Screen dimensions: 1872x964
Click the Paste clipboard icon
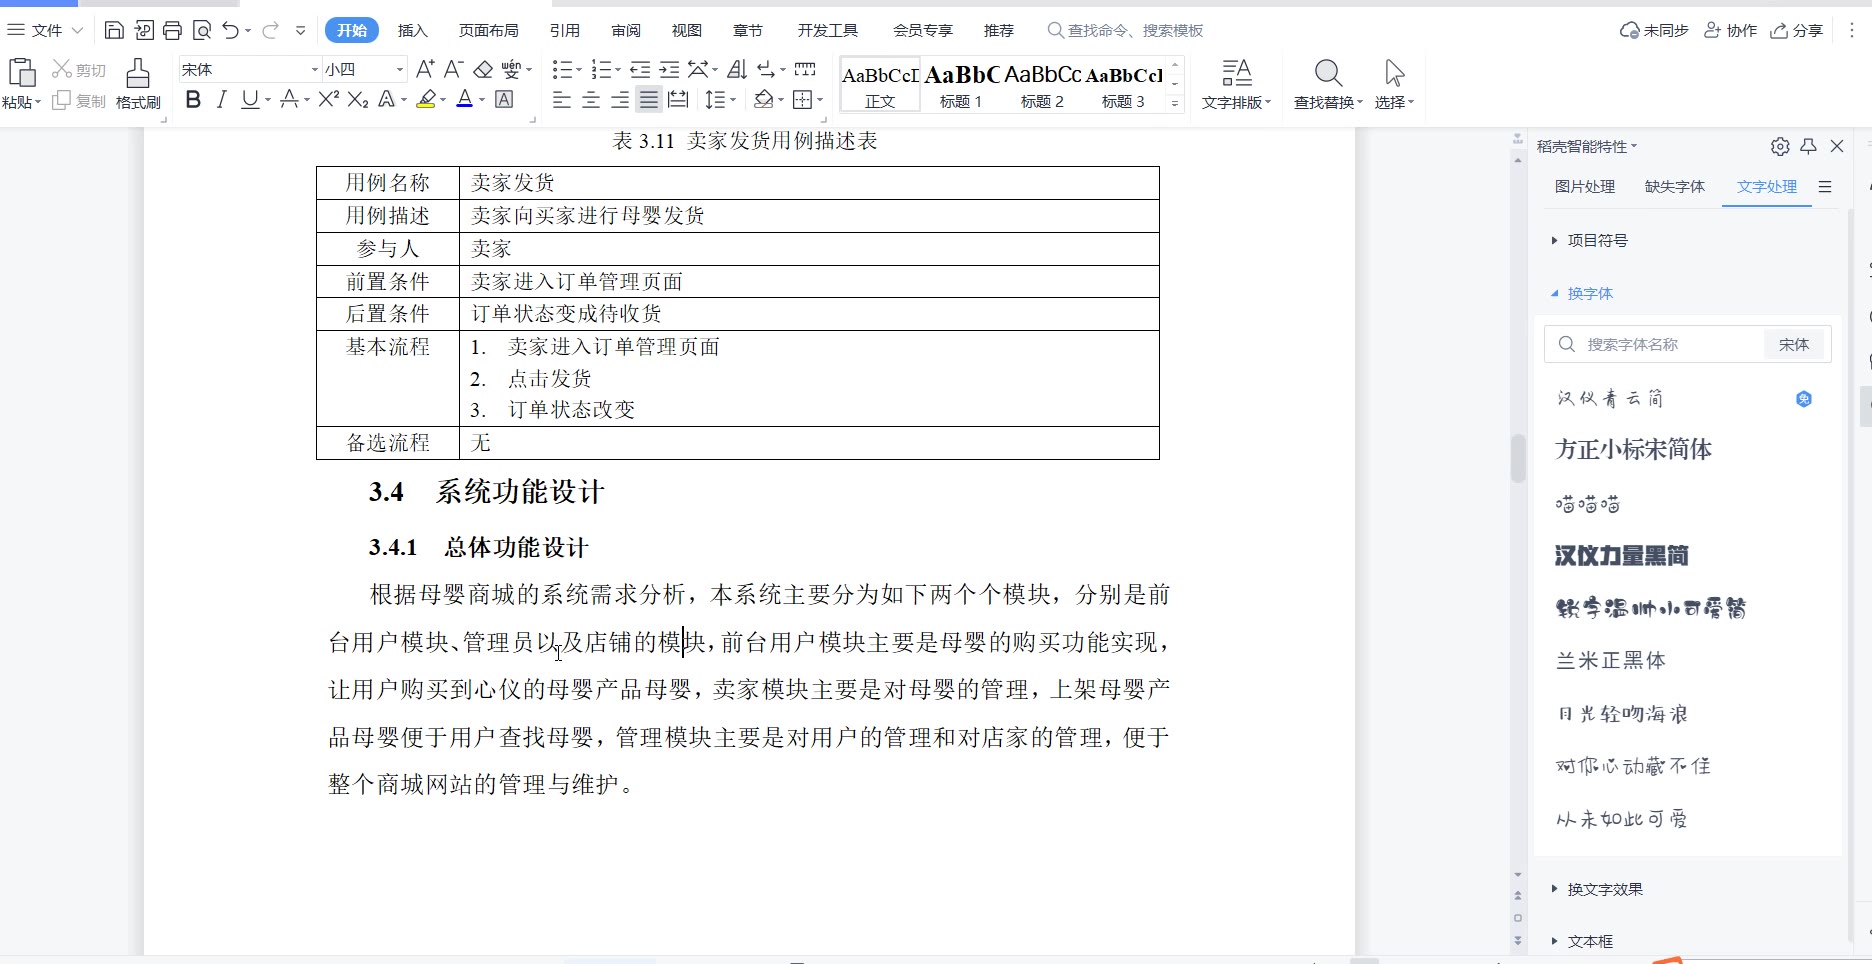[22, 73]
